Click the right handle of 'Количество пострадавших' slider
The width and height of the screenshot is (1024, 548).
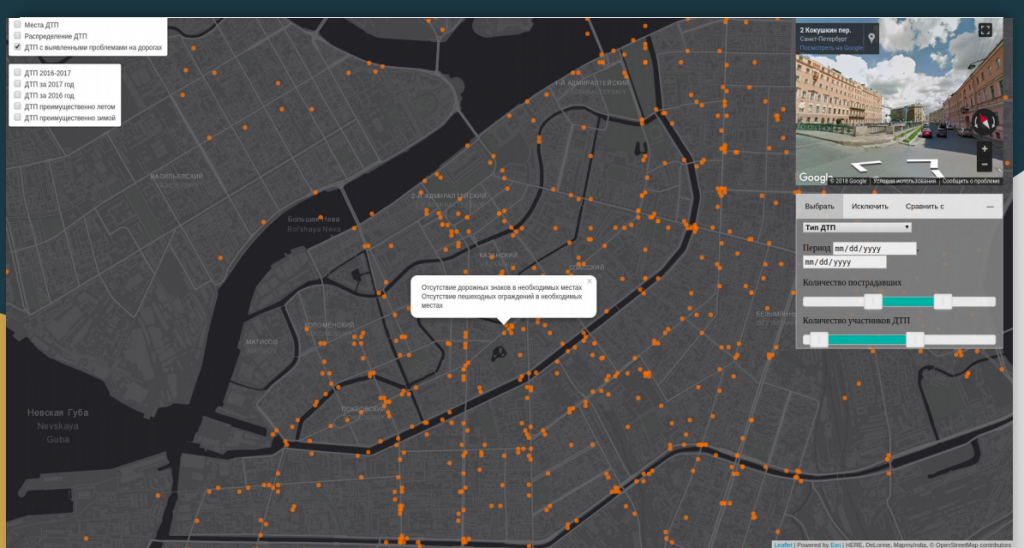(941, 301)
